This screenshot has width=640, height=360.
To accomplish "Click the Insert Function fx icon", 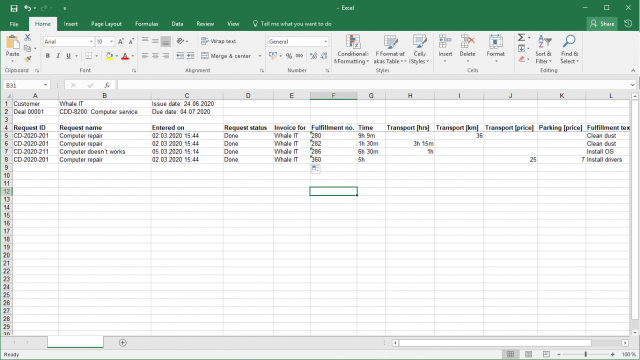I will point(107,85).
